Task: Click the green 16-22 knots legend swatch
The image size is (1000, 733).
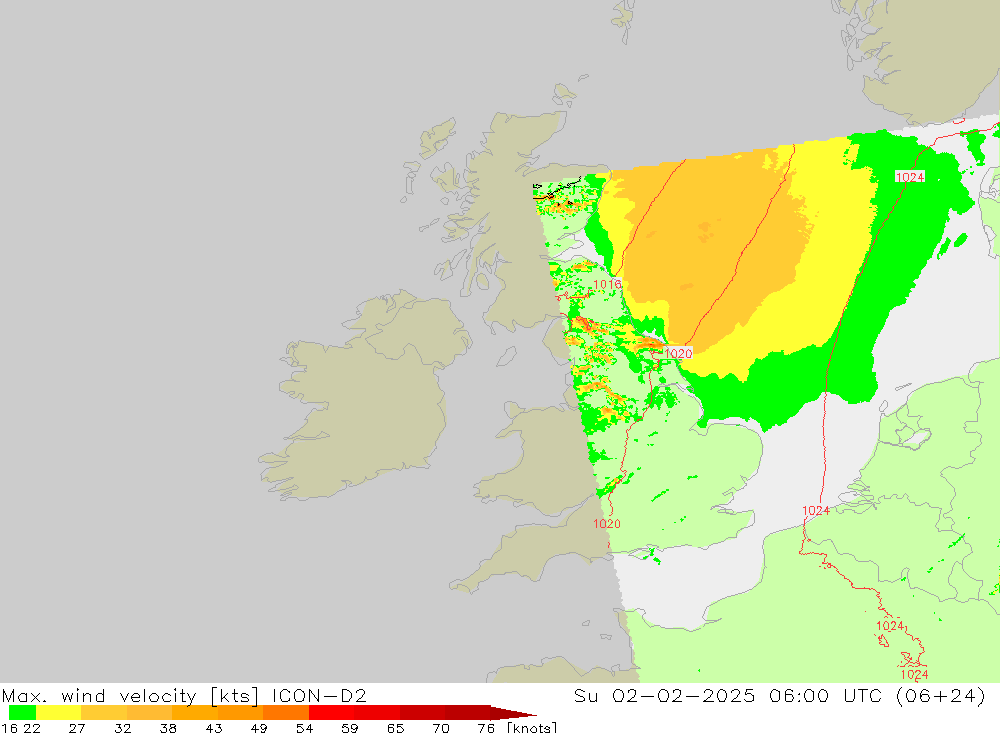Action: pyautogui.click(x=22, y=713)
